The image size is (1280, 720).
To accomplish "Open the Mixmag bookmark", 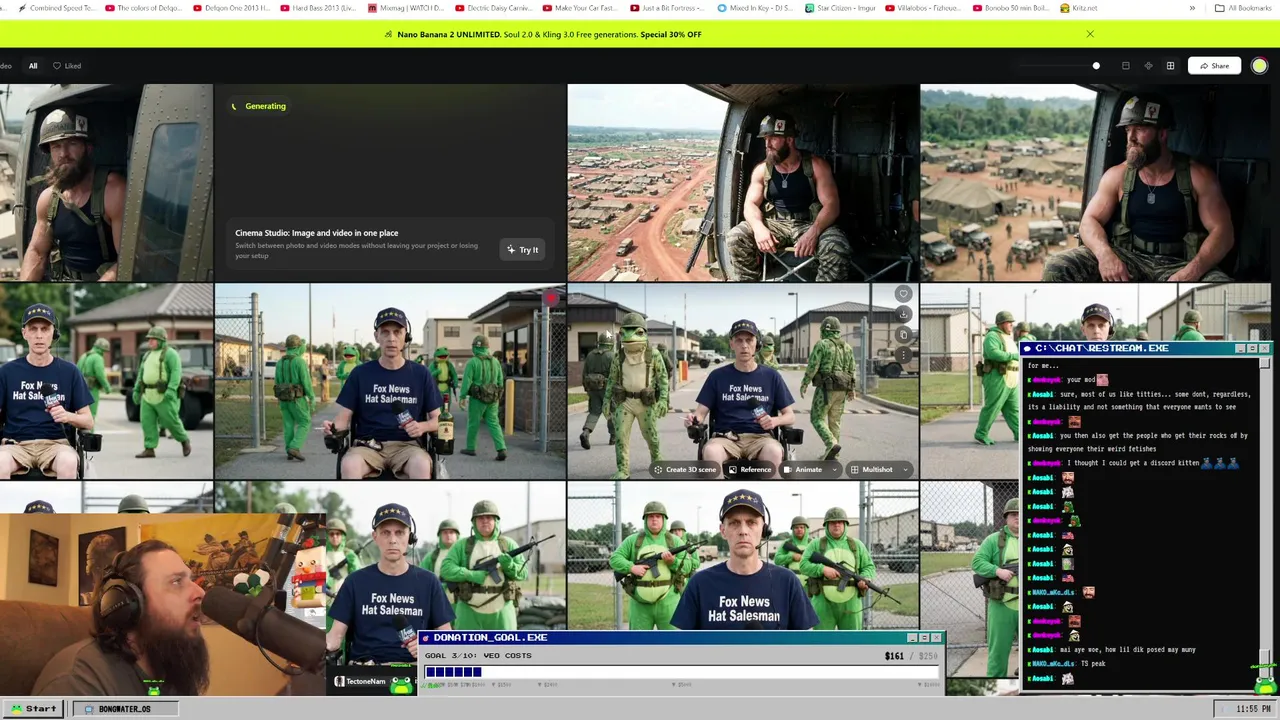I will 406,8.
